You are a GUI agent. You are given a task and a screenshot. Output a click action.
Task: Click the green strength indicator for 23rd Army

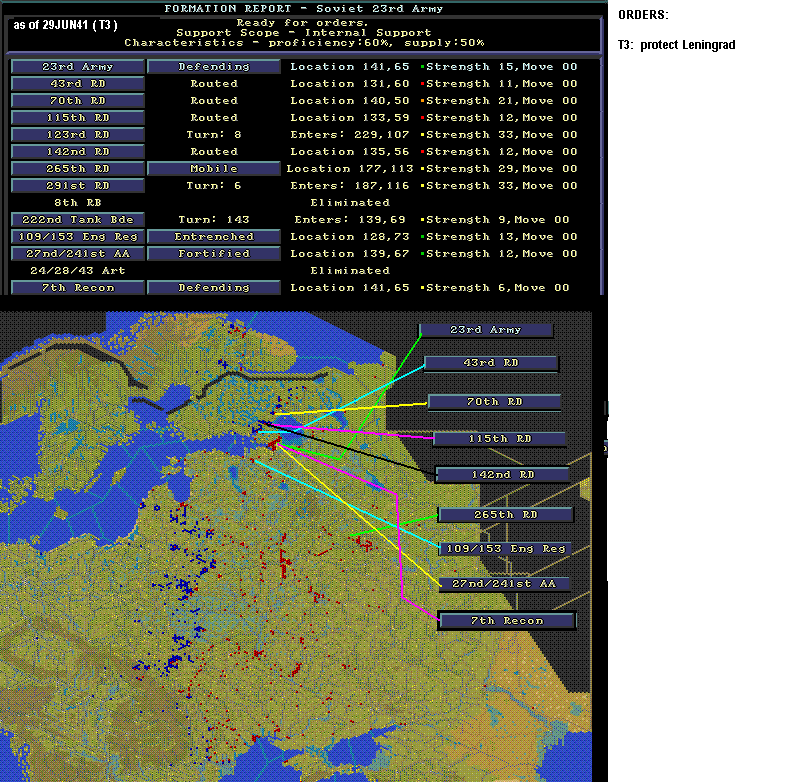[422, 67]
